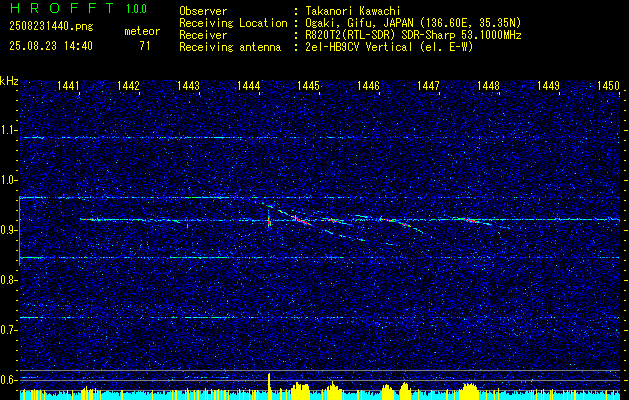Click the Receiver label
The width and height of the screenshot is (629, 400).
pyautogui.click(x=203, y=35)
